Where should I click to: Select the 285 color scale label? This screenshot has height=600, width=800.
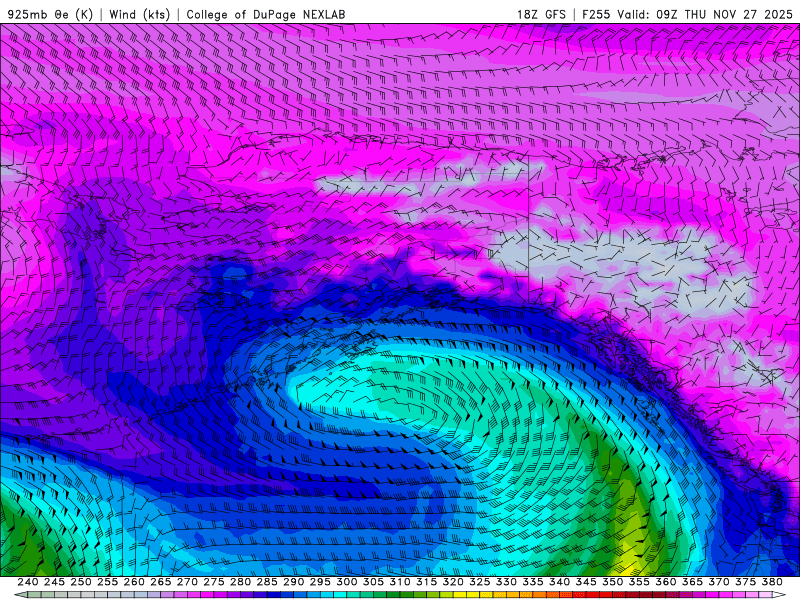coord(267,582)
